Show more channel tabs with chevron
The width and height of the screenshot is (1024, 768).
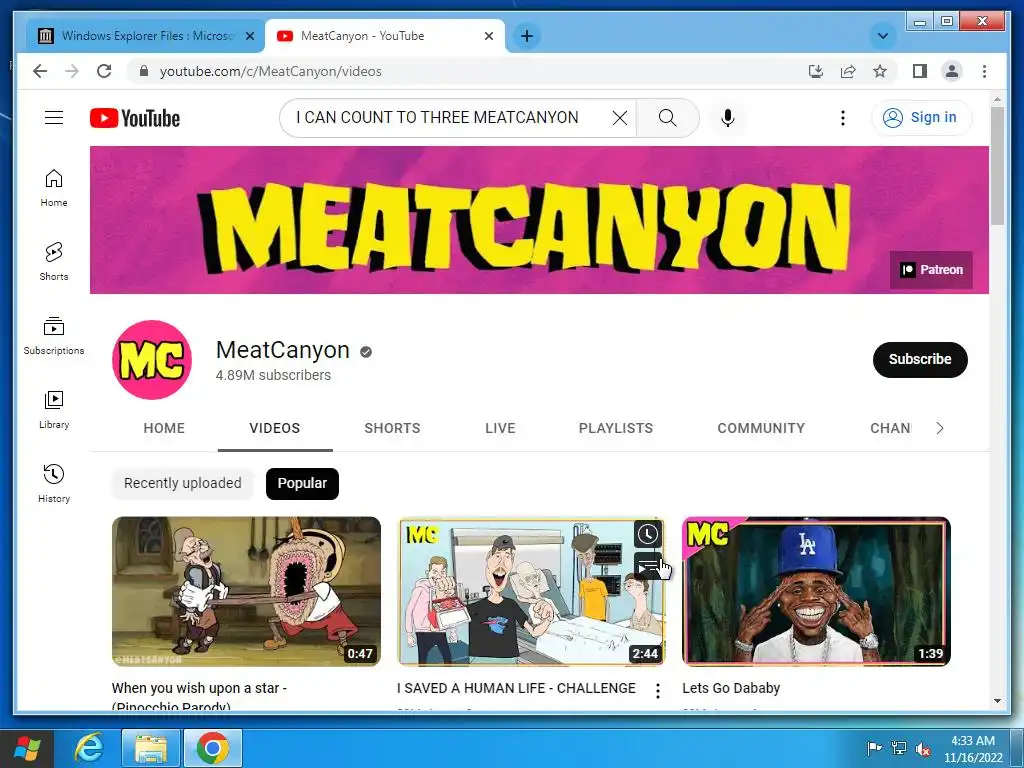940,428
